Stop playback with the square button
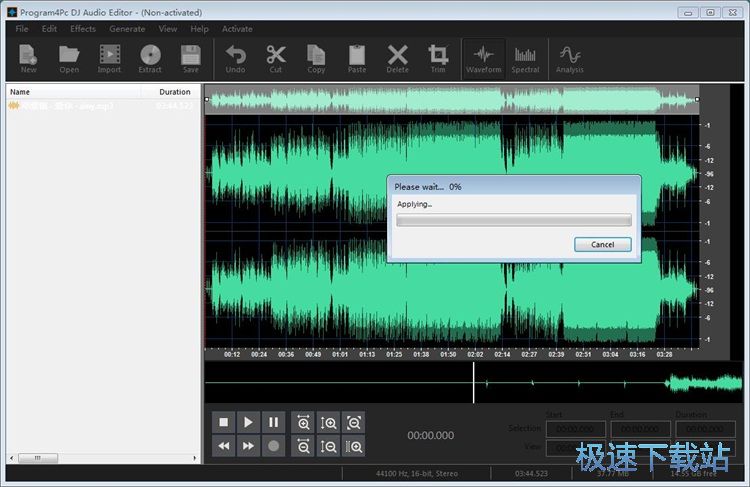The image size is (750, 487). tap(223, 422)
